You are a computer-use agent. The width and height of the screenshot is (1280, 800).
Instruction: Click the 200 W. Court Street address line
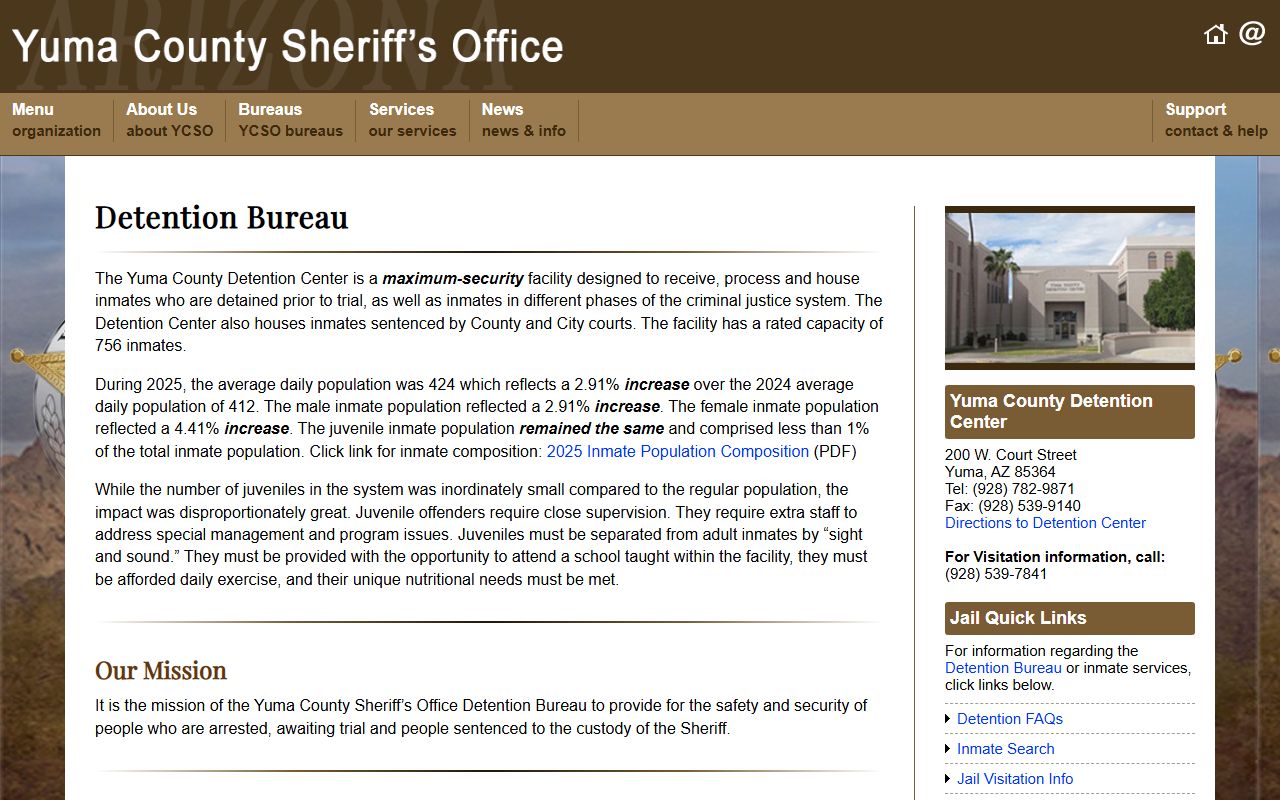pos(1011,455)
